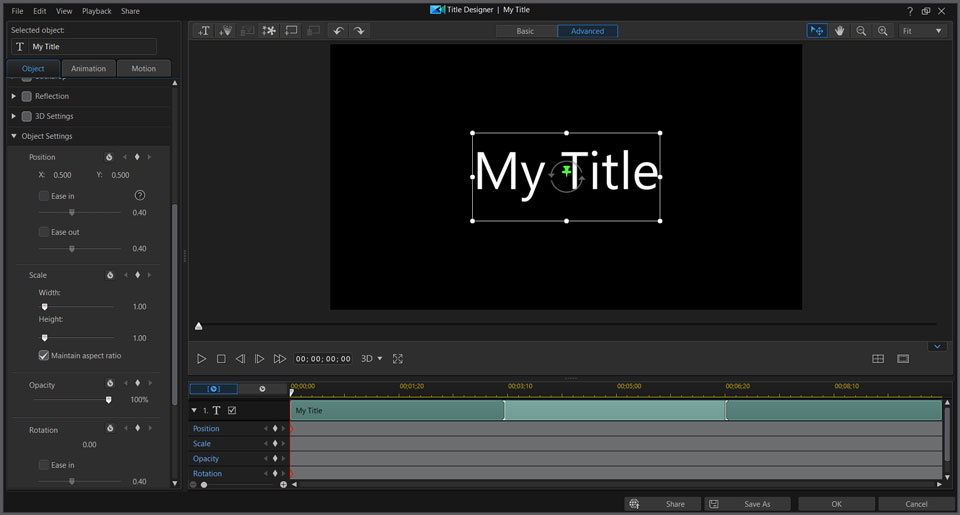Uncheck Maintain aspect ratio
Image resolution: width=960 pixels, height=515 pixels.
[x=44, y=355]
